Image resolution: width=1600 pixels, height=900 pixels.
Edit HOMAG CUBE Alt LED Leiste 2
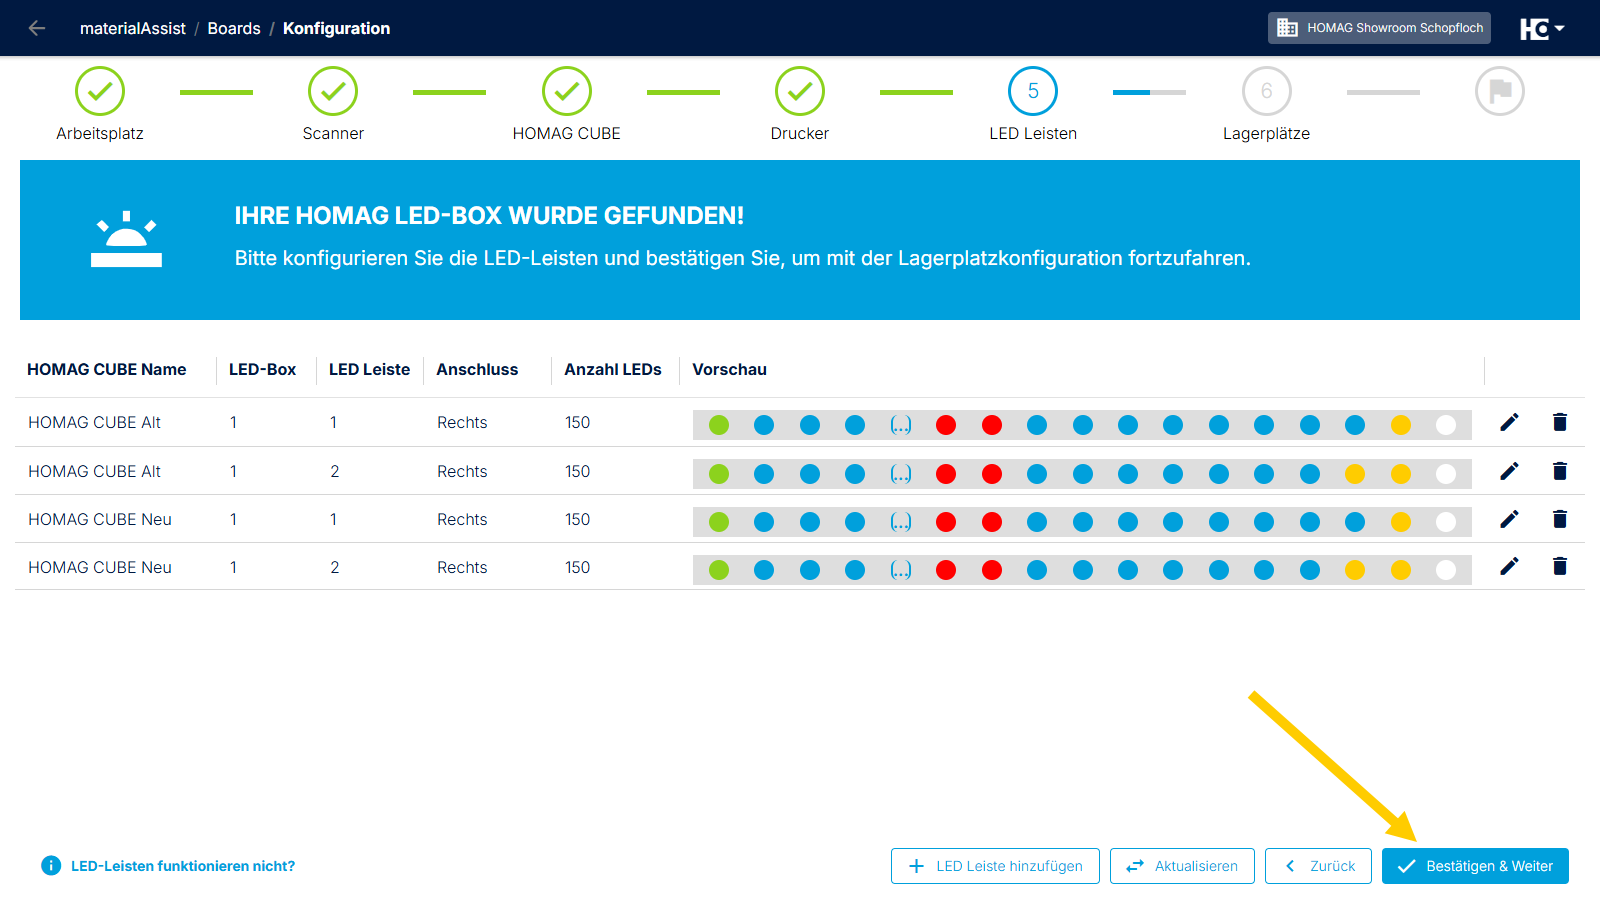coord(1509,470)
